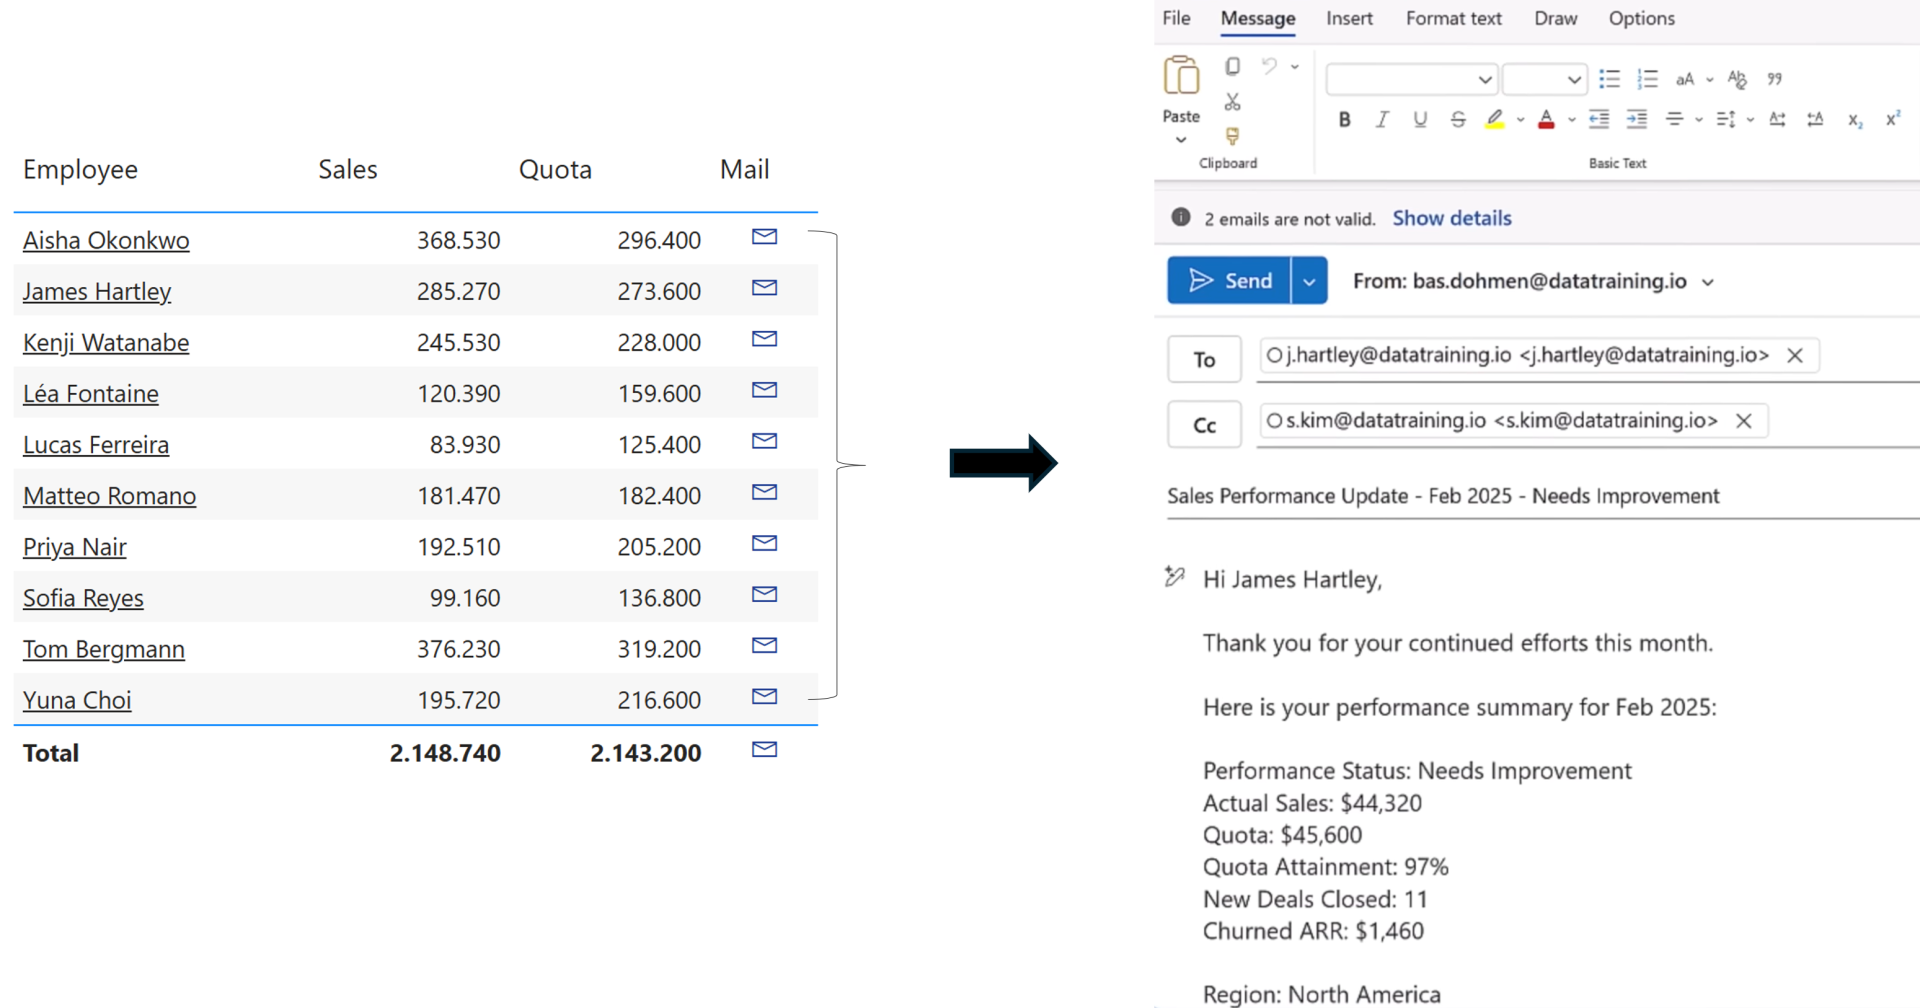Insert a numbered list
Image resolution: width=1920 pixels, height=1008 pixels.
1646,79
